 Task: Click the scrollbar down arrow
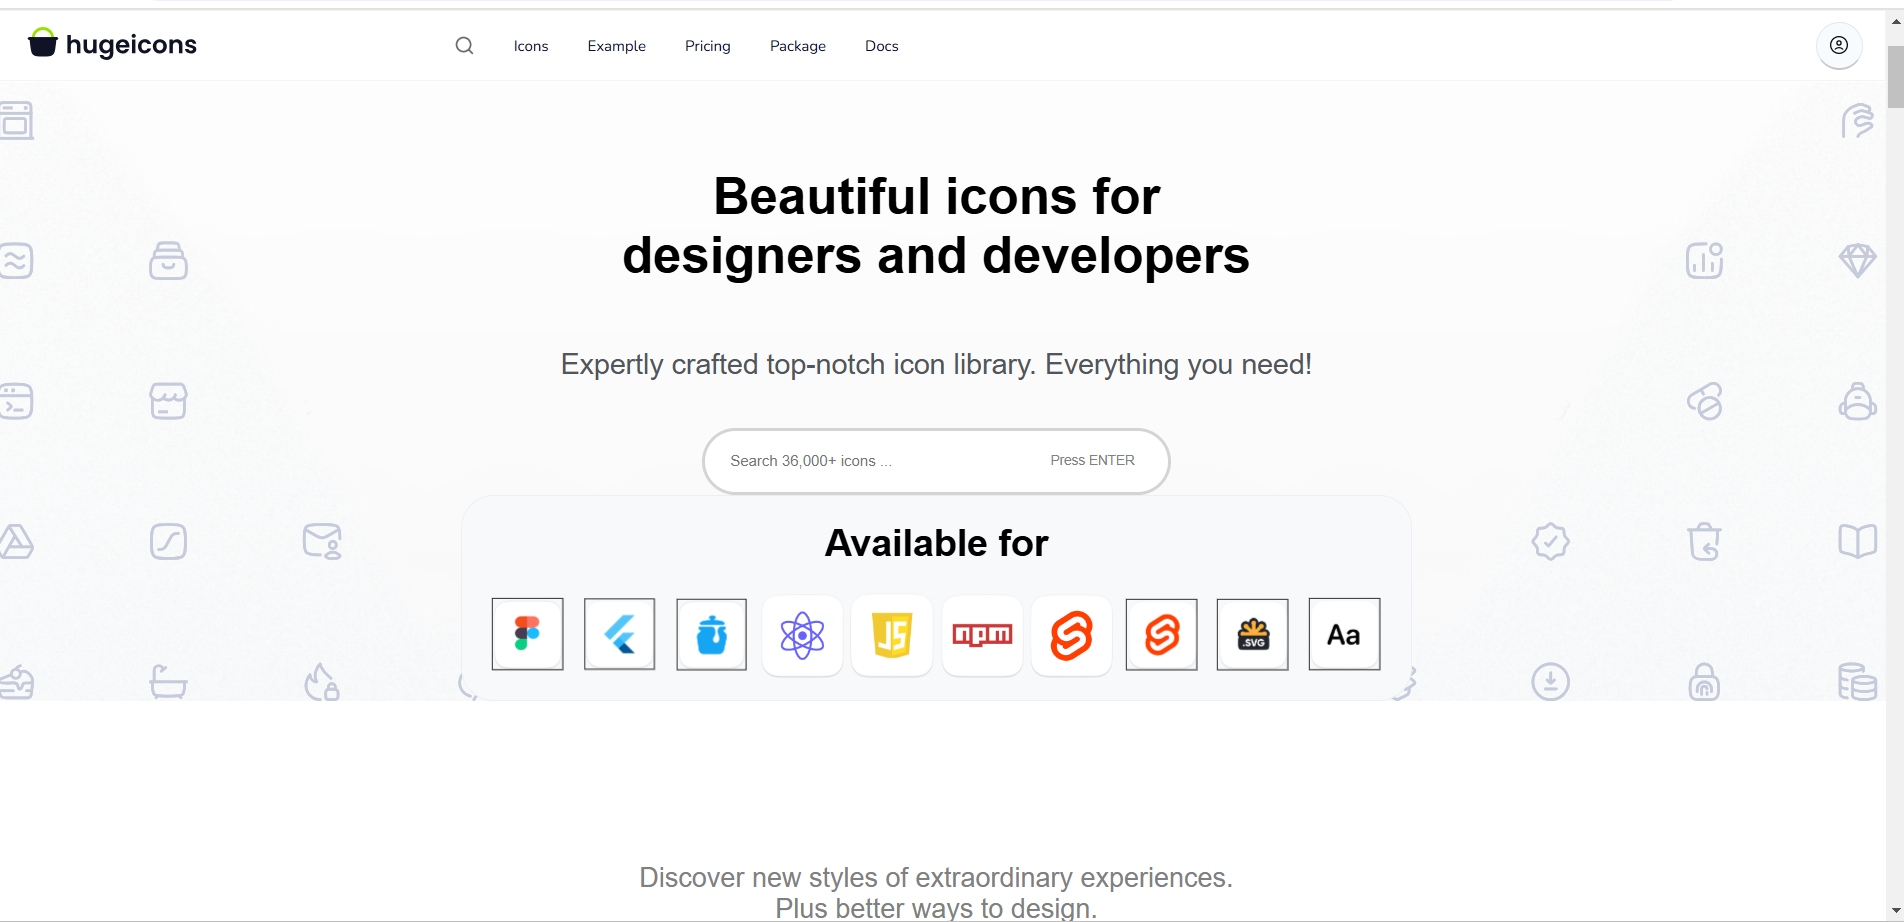(1895, 911)
